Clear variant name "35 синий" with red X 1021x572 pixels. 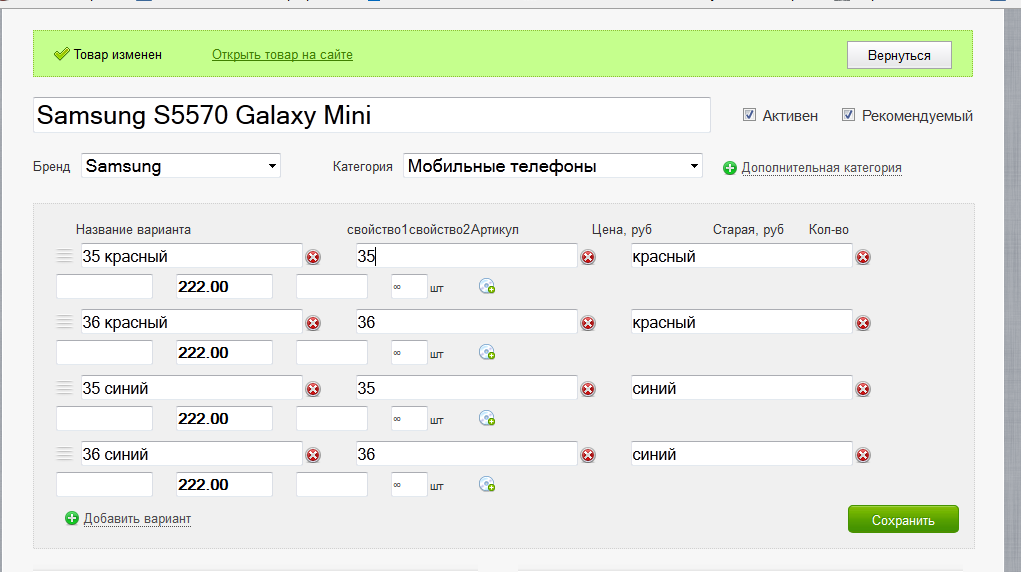(313, 389)
